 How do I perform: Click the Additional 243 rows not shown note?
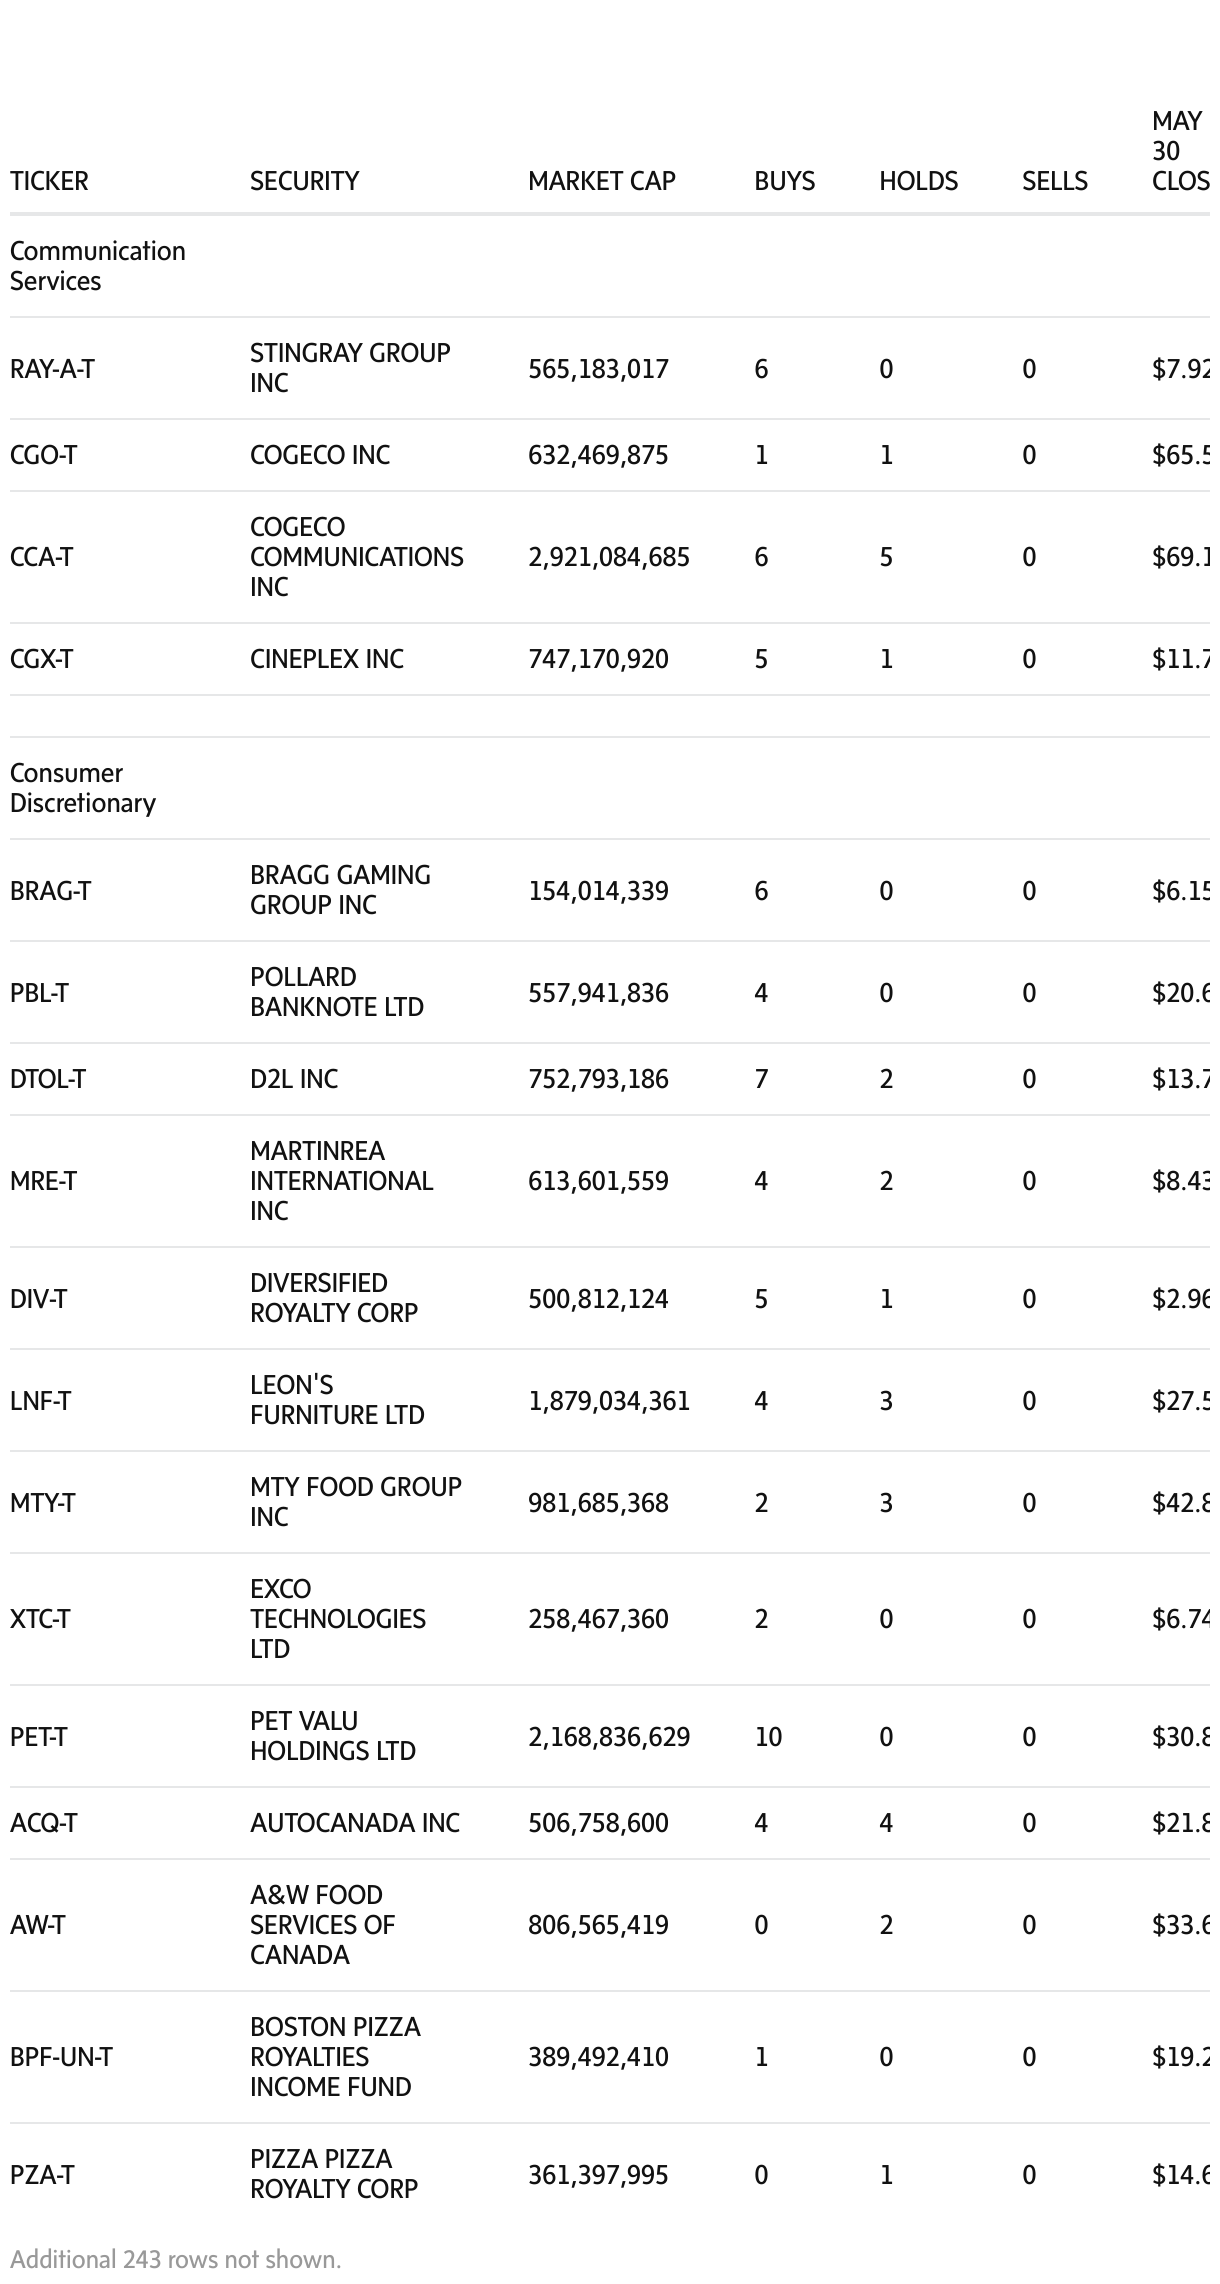[176, 2260]
